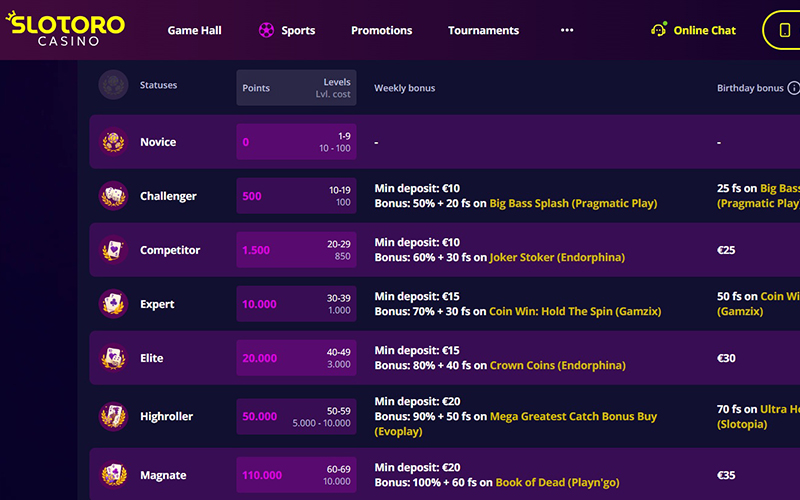Open Ultra birthday bonus game link in Highroller row
The image size is (800, 500).
click(x=780, y=409)
